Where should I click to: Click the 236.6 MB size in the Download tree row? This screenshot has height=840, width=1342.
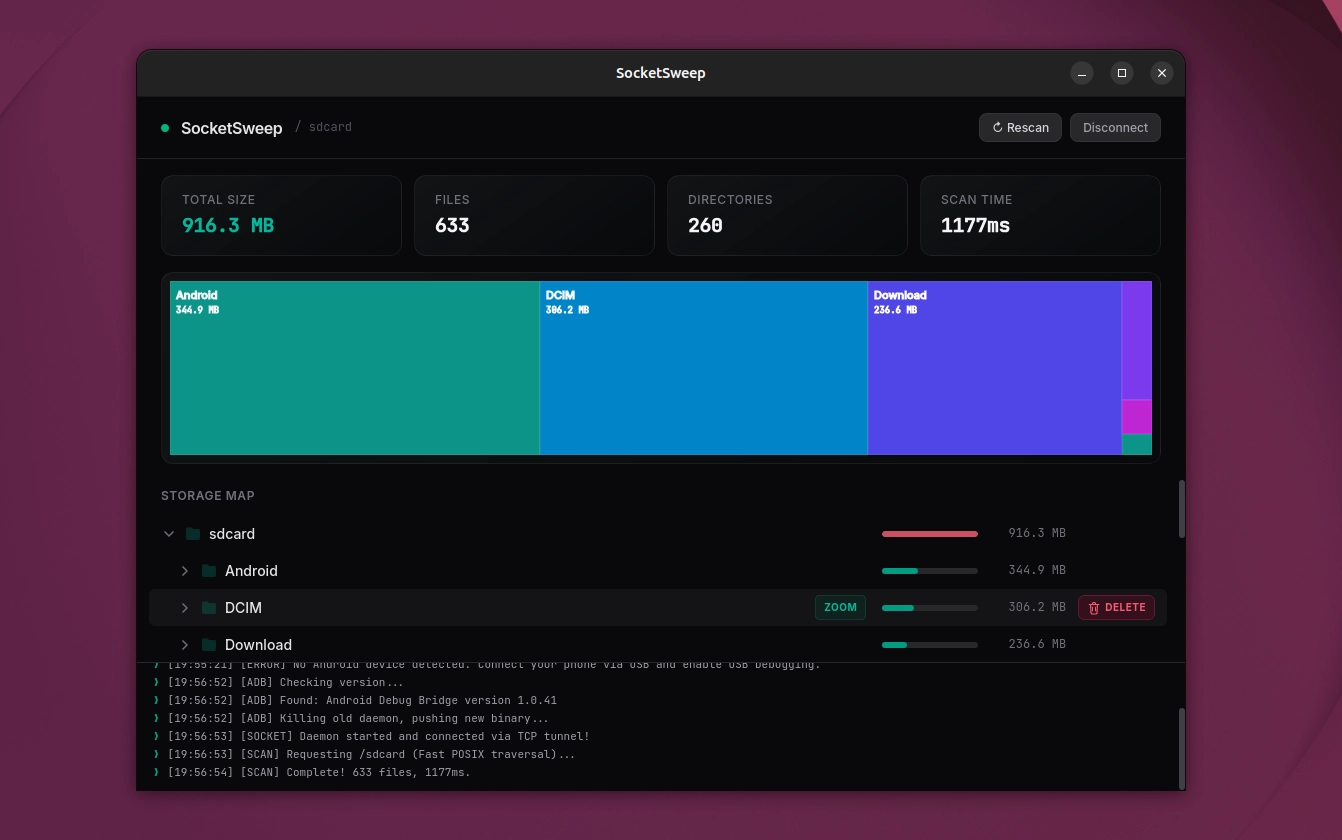coord(1037,645)
